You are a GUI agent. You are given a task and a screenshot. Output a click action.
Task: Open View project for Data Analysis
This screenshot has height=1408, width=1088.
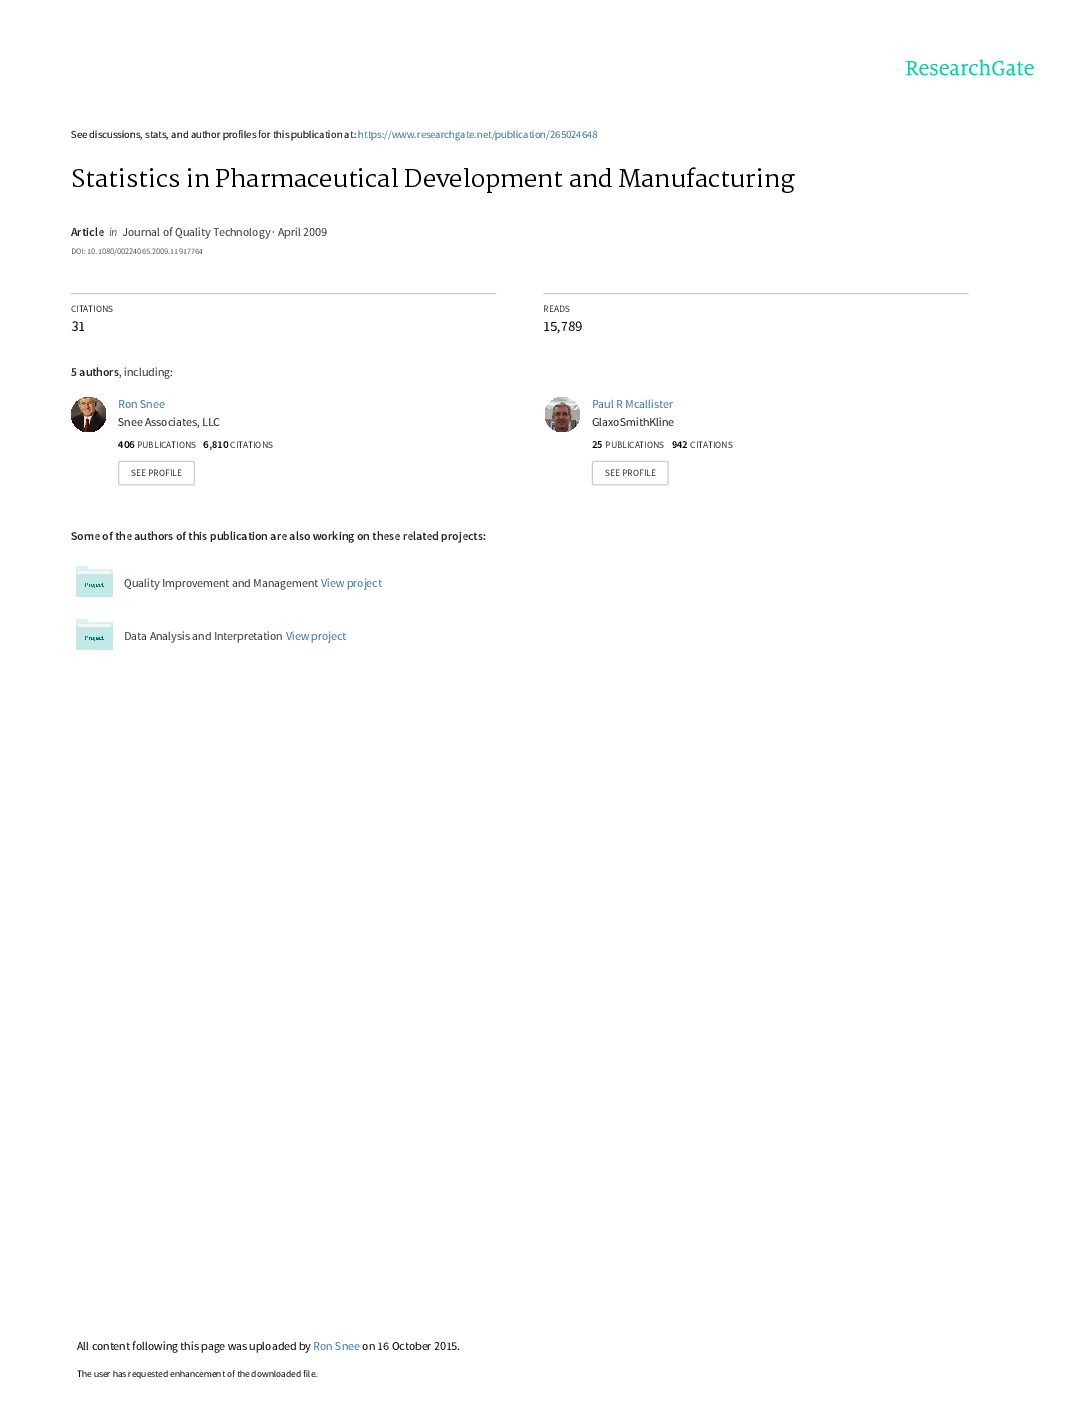coord(316,636)
